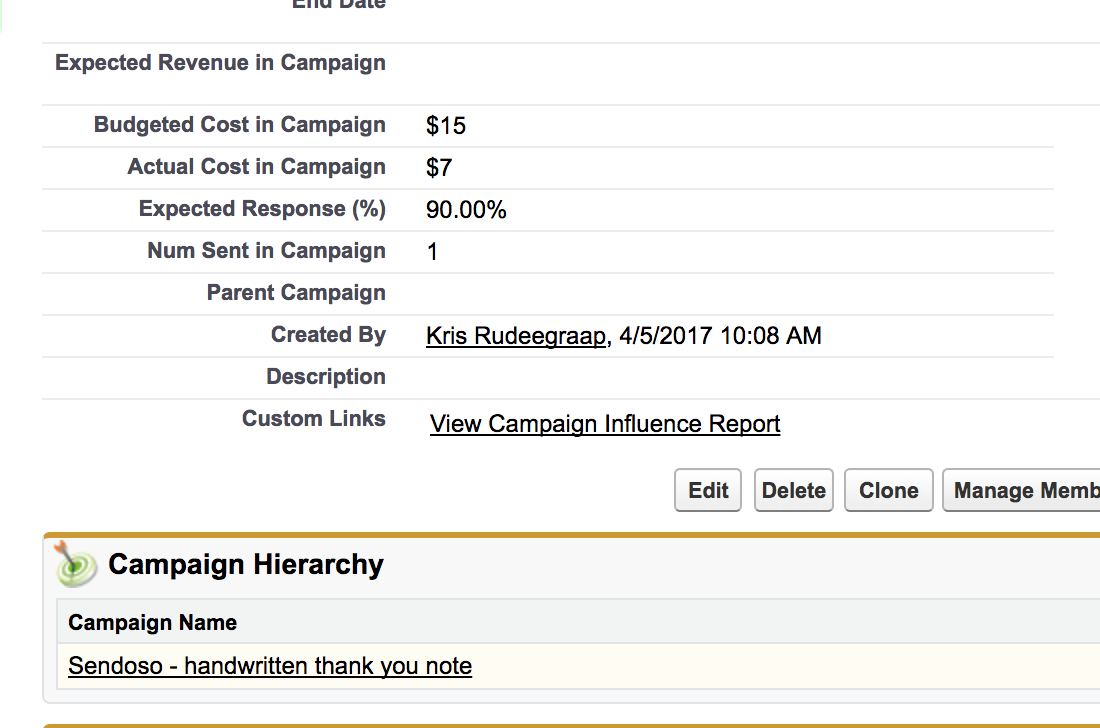The height and width of the screenshot is (728, 1100).
Task: Click the Campaign Name column header
Action: (153, 623)
